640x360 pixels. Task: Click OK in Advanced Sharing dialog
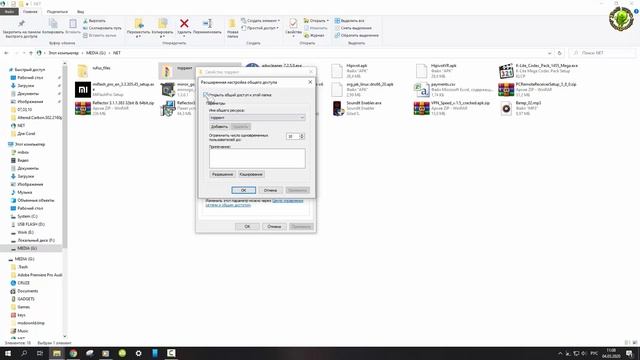coord(243,190)
